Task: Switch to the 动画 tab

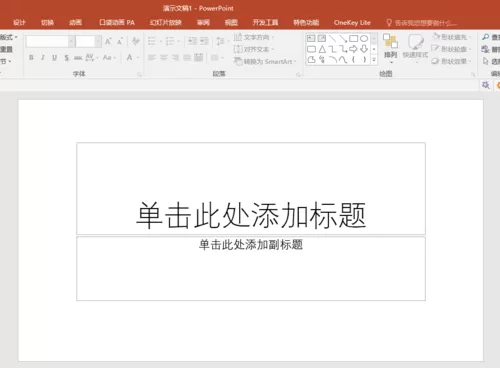Action: (75, 23)
